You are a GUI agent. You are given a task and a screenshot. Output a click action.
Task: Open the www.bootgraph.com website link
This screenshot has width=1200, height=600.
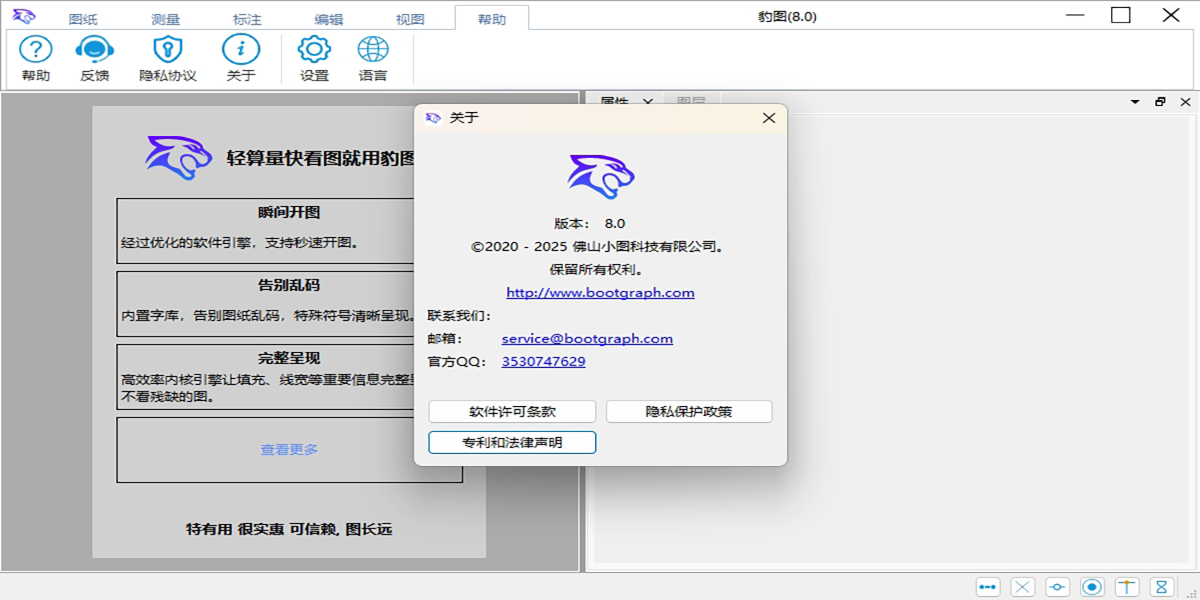point(600,293)
